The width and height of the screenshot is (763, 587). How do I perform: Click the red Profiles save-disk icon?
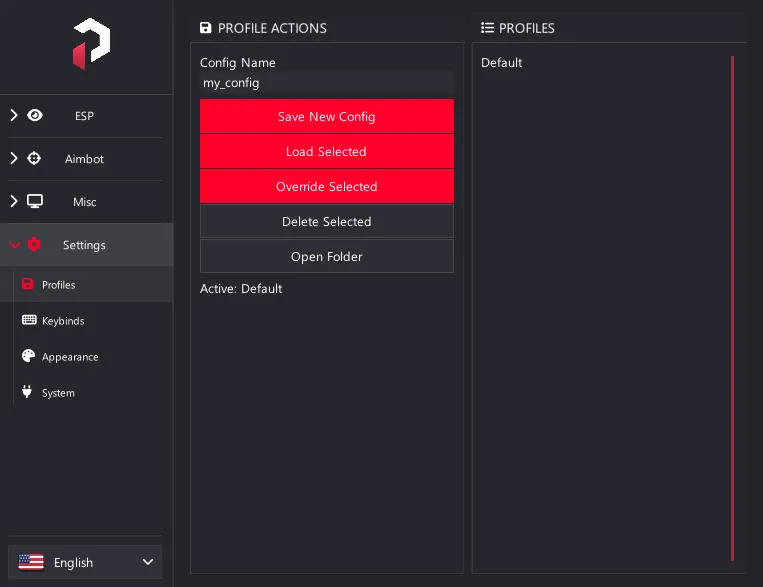point(28,284)
